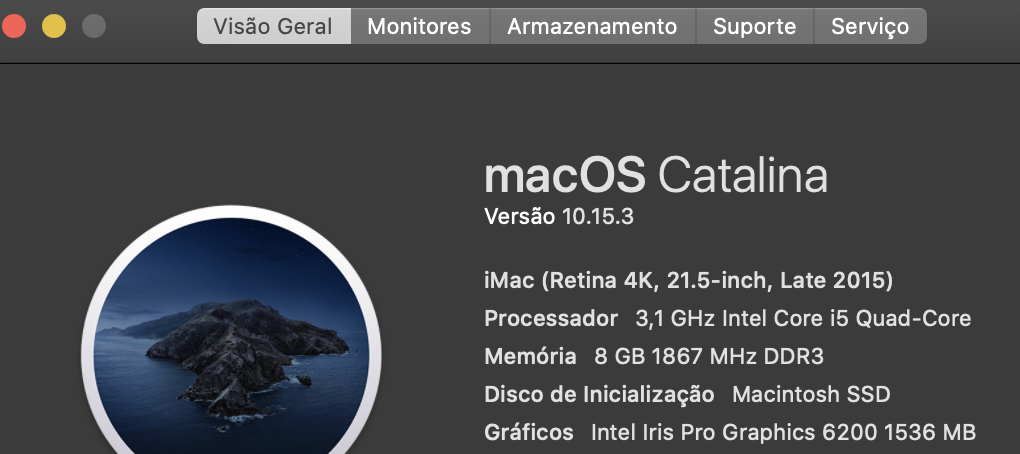Select the 8 GB 1867 MHz DDR3 text
Image resolution: width=1020 pixels, height=454 pixels.
(x=709, y=356)
